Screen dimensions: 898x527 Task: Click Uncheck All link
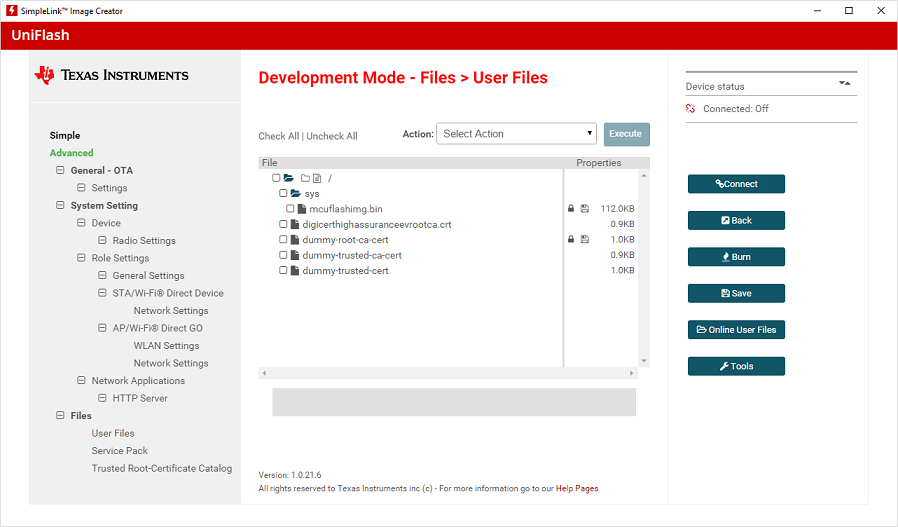click(x=332, y=136)
